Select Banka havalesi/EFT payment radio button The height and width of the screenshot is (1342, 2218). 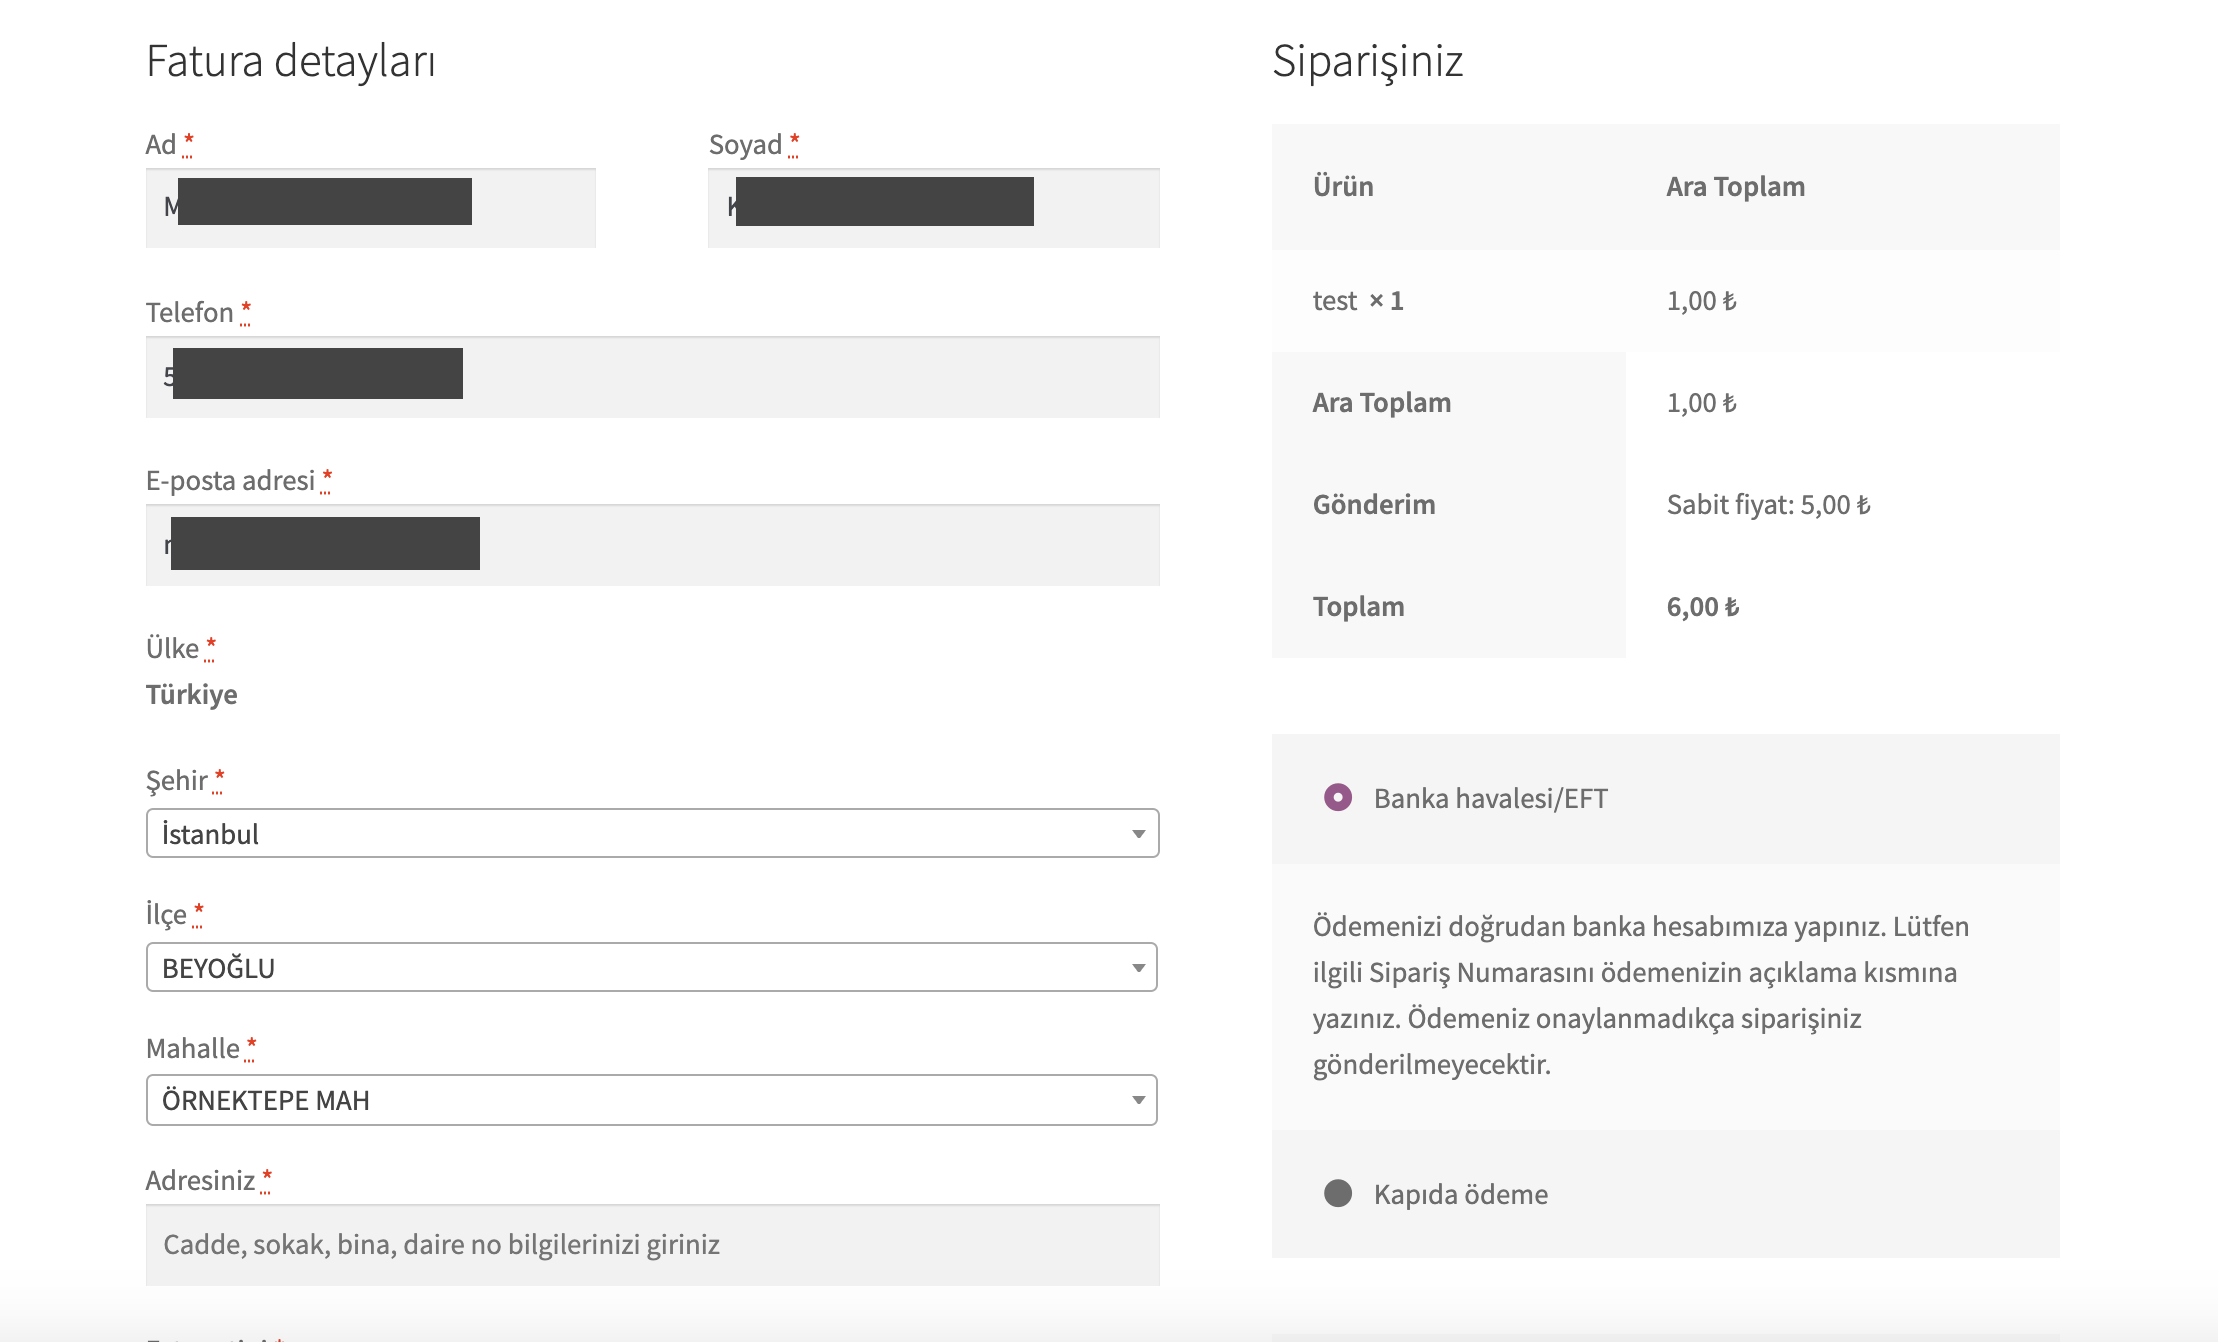(x=1337, y=797)
